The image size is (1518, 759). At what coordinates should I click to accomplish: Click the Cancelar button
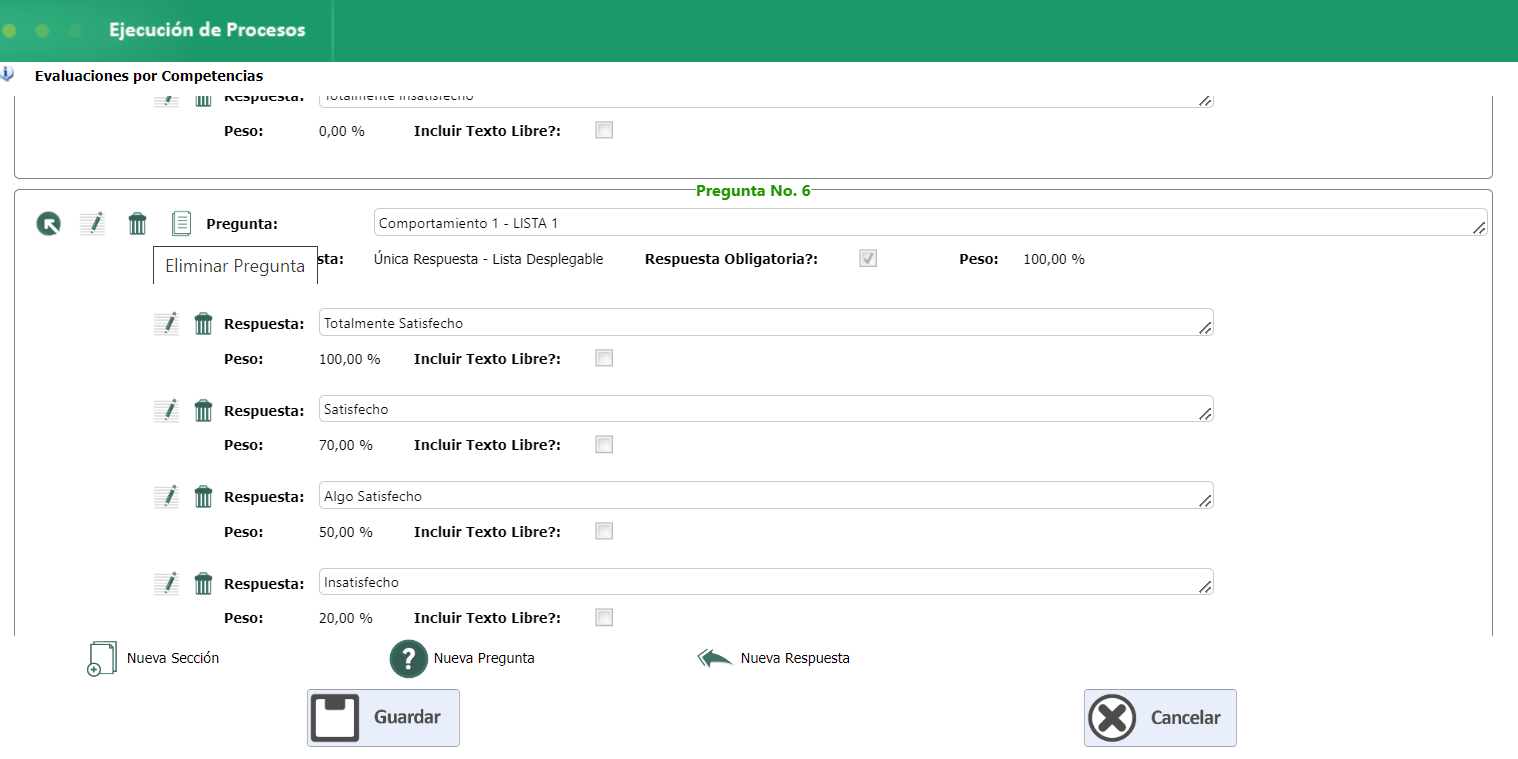pos(1160,718)
